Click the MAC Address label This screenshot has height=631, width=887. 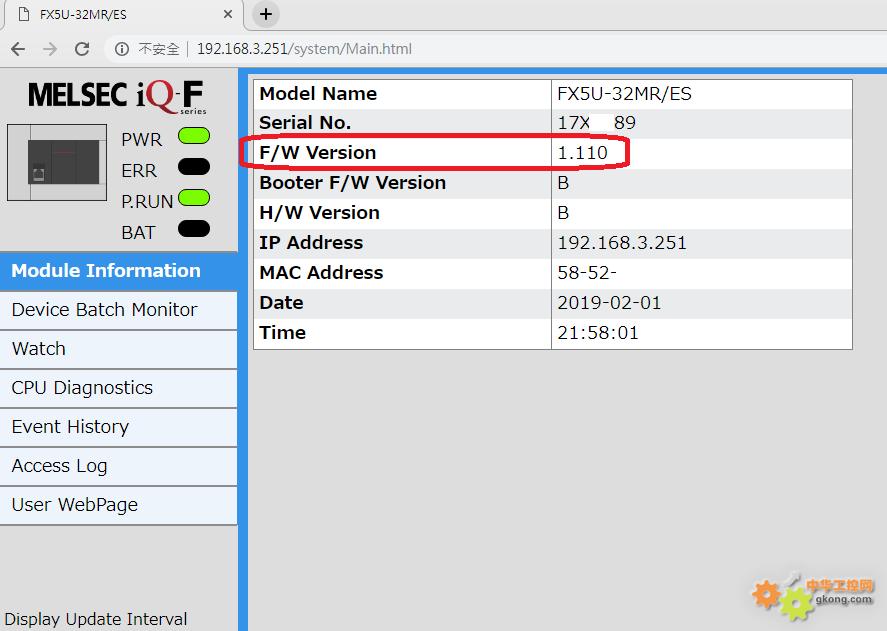pos(321,273)
